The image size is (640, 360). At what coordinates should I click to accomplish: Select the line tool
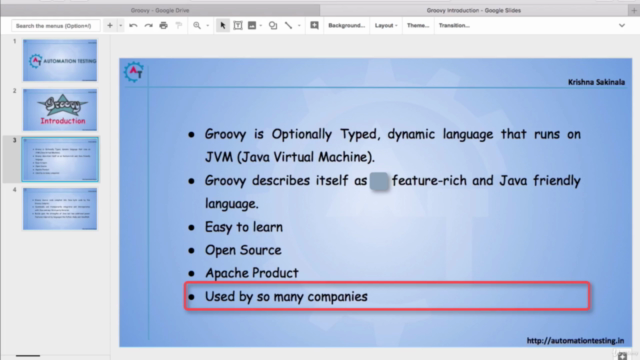tap(288, 25)
